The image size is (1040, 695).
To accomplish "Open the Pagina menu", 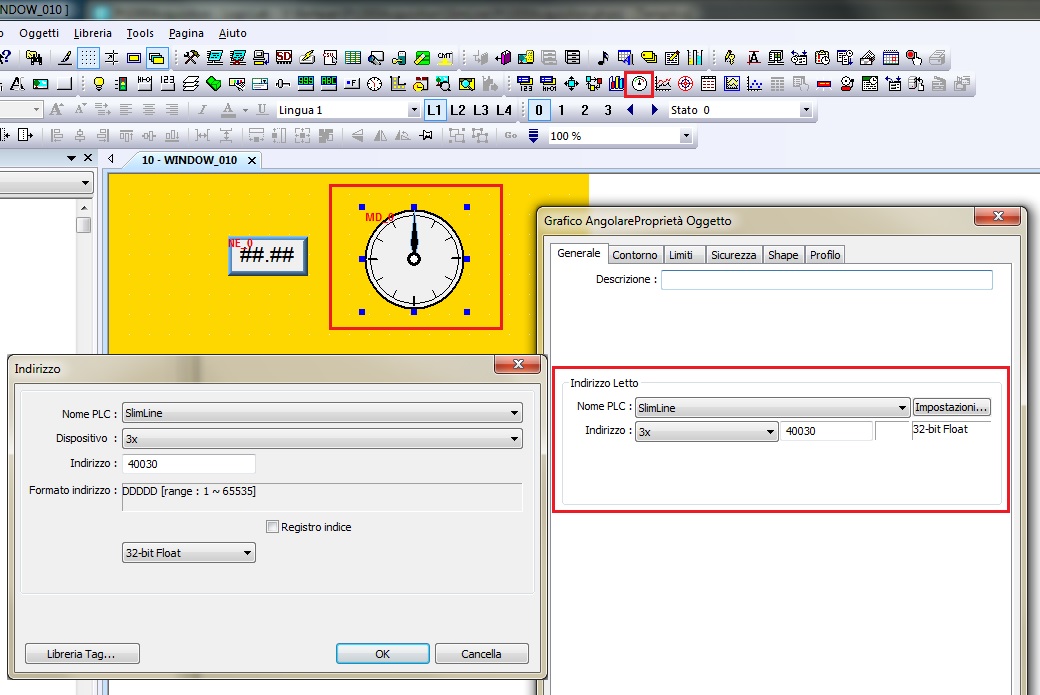I will click(186, 33).
